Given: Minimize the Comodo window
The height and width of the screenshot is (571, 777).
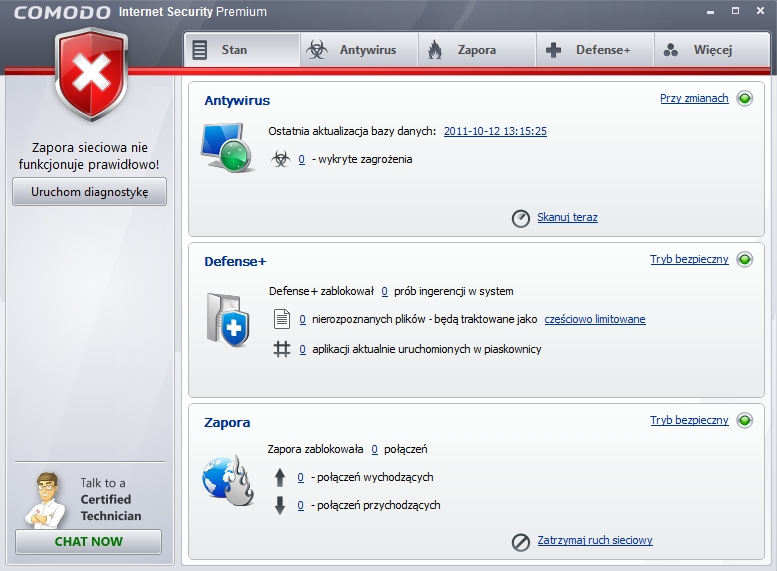Looking at the screenshot, I should (710, 12).
